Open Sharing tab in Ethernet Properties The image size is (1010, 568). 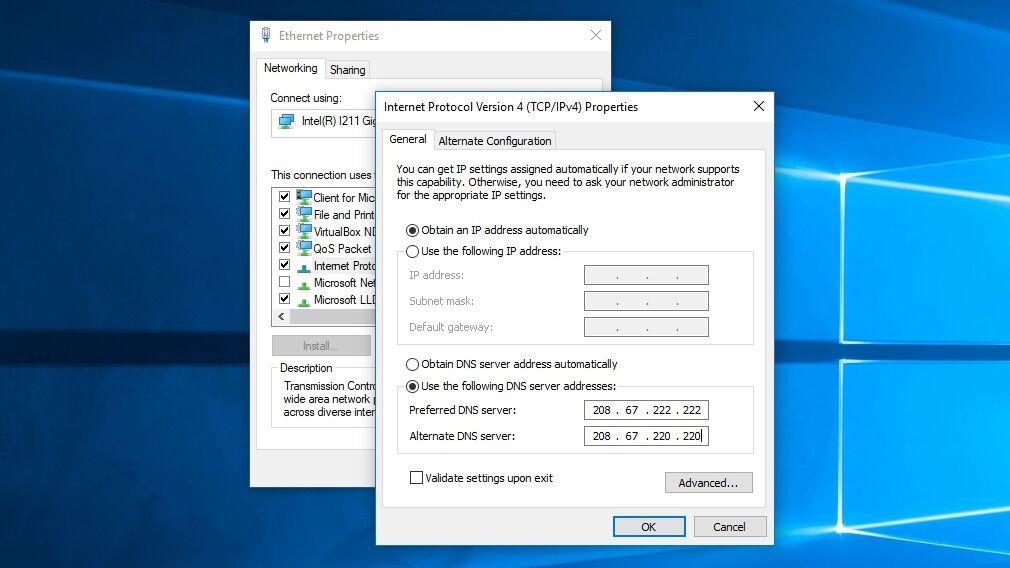click(x=348, y=70)
